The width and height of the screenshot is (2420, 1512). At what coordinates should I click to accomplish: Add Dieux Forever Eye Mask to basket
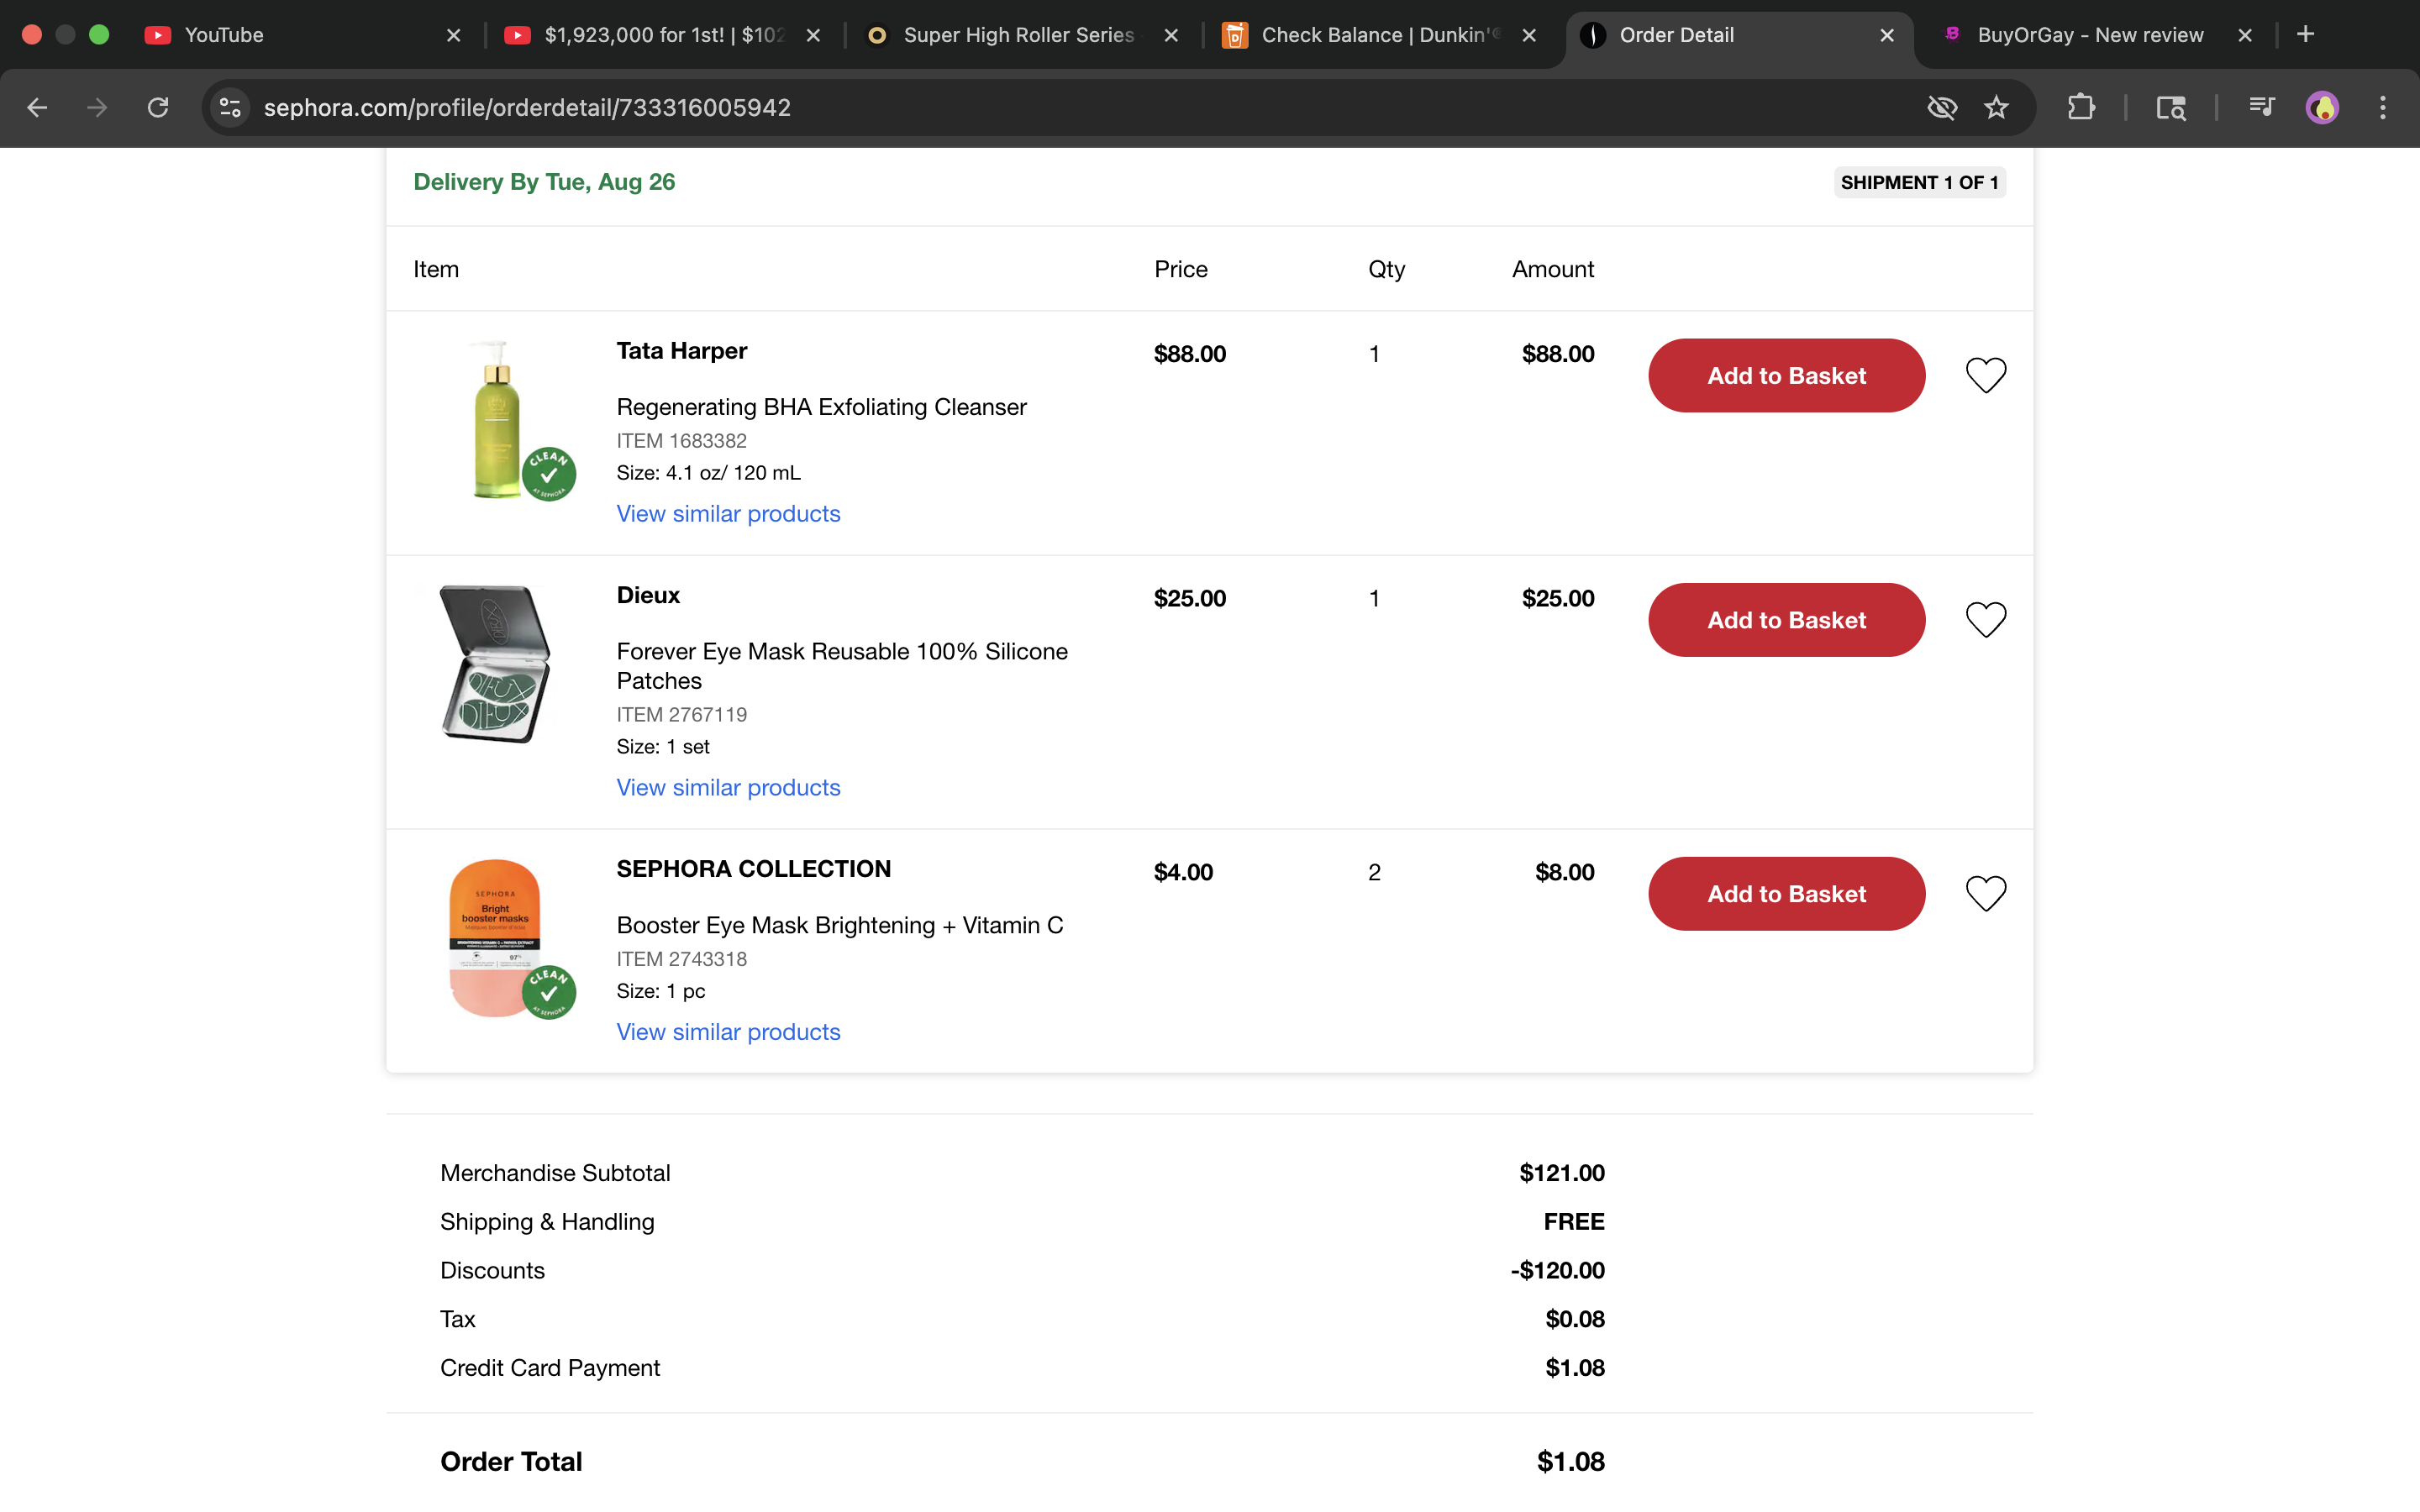(x=1786, y=620)
